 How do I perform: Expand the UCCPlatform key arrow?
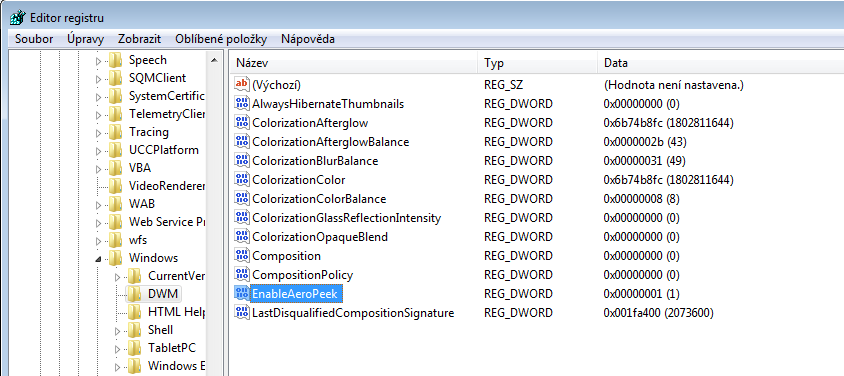98,151
